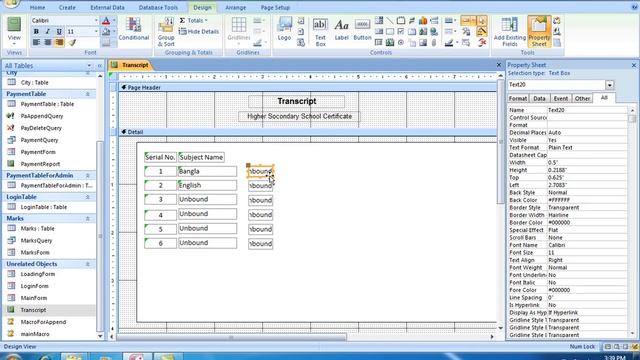The image size is (640, 360).
Task: Select the Format Painter brush icon
Action: coord(72,42)
